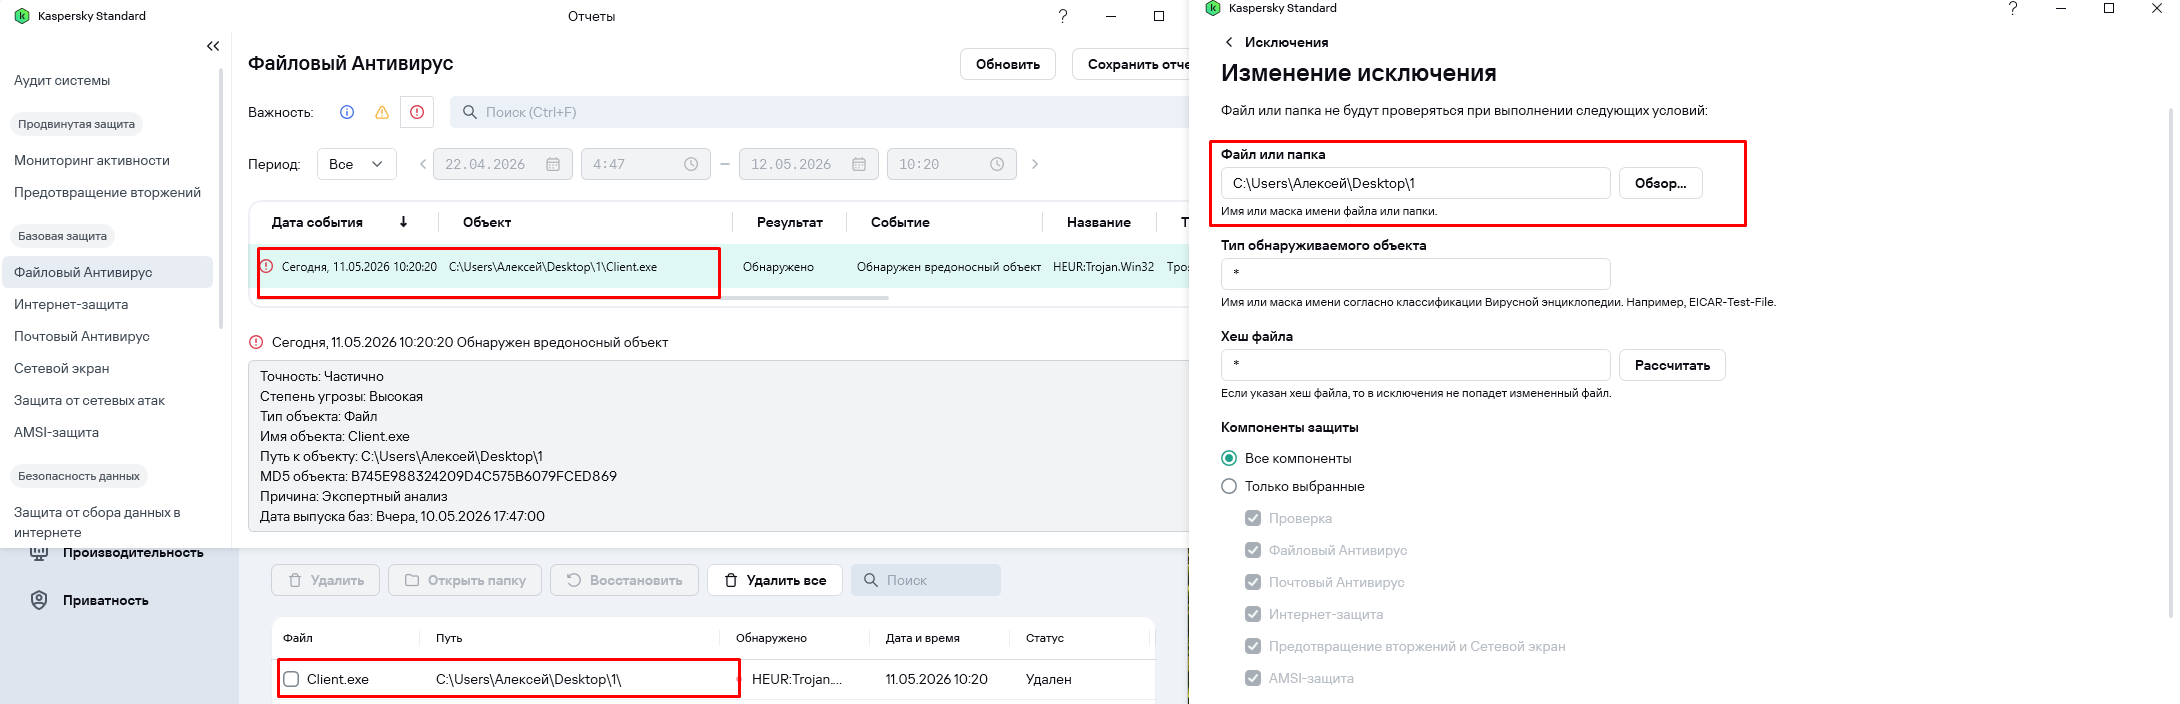The width and height of the screenshot is (2180, 704).
Task: Toggle Проверка checkbox
Action: tap(1253, 518)
